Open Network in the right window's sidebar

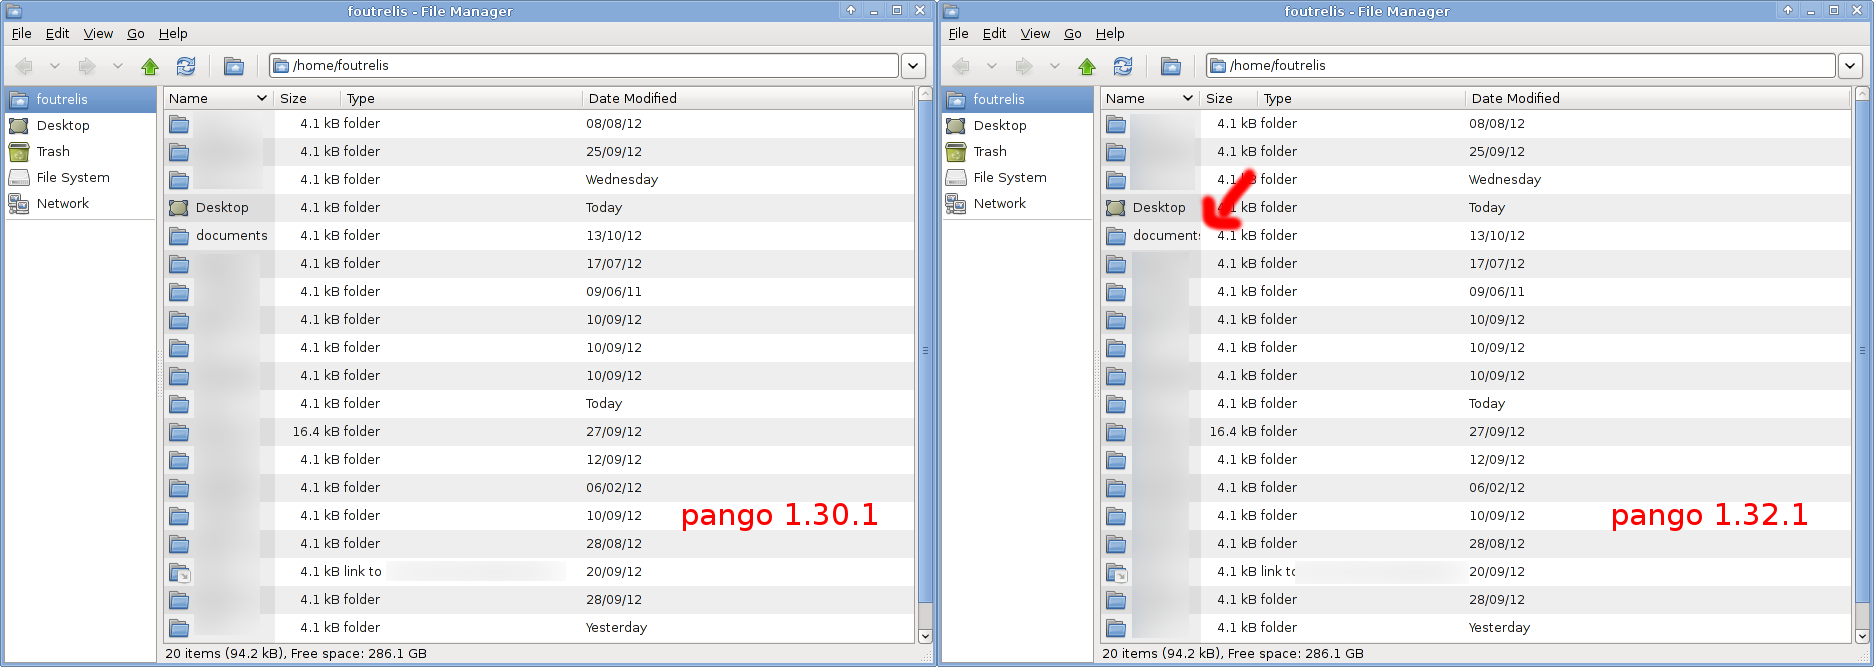click(x=999, y=204)
